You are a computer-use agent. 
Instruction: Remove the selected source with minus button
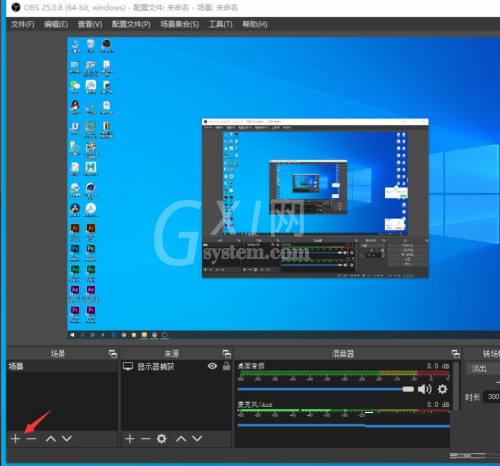[x=146, y=439]
